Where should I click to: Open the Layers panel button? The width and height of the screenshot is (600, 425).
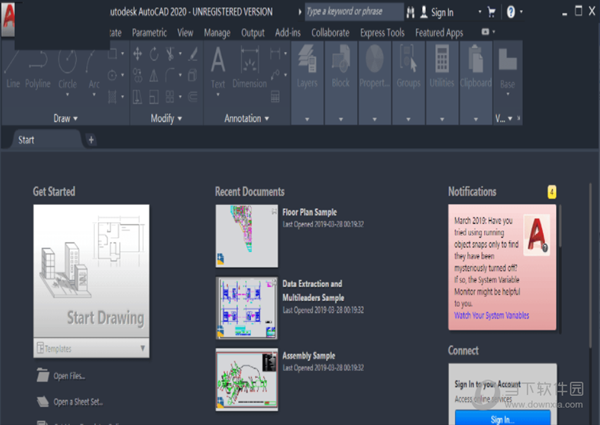pos(307,68)
